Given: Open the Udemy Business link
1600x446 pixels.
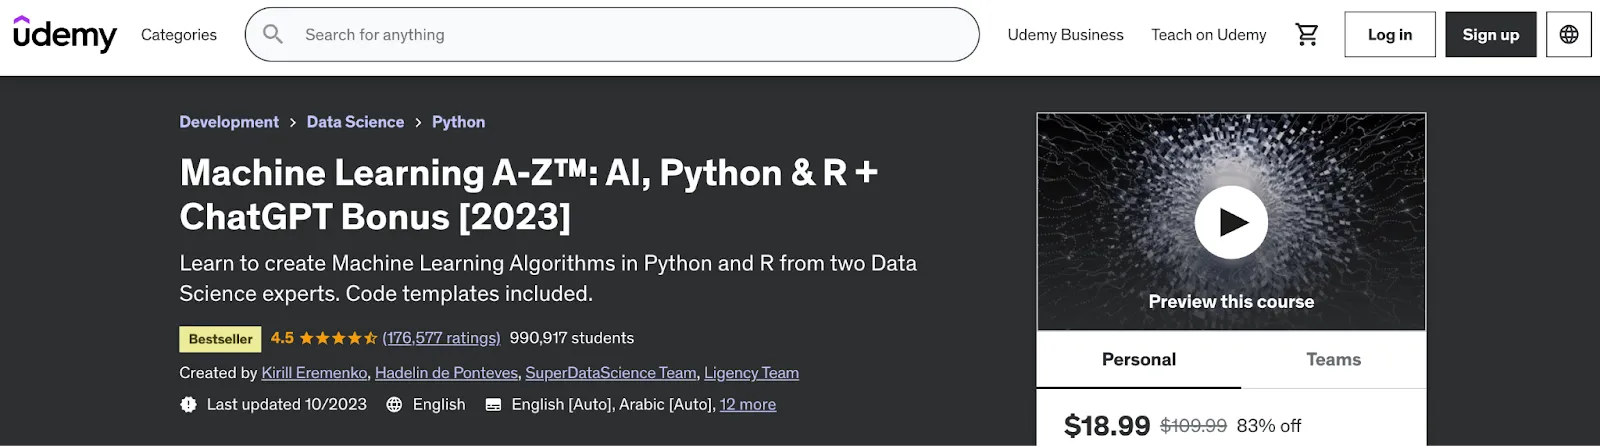Looking at the screenshot, I should click(1065, 35).
